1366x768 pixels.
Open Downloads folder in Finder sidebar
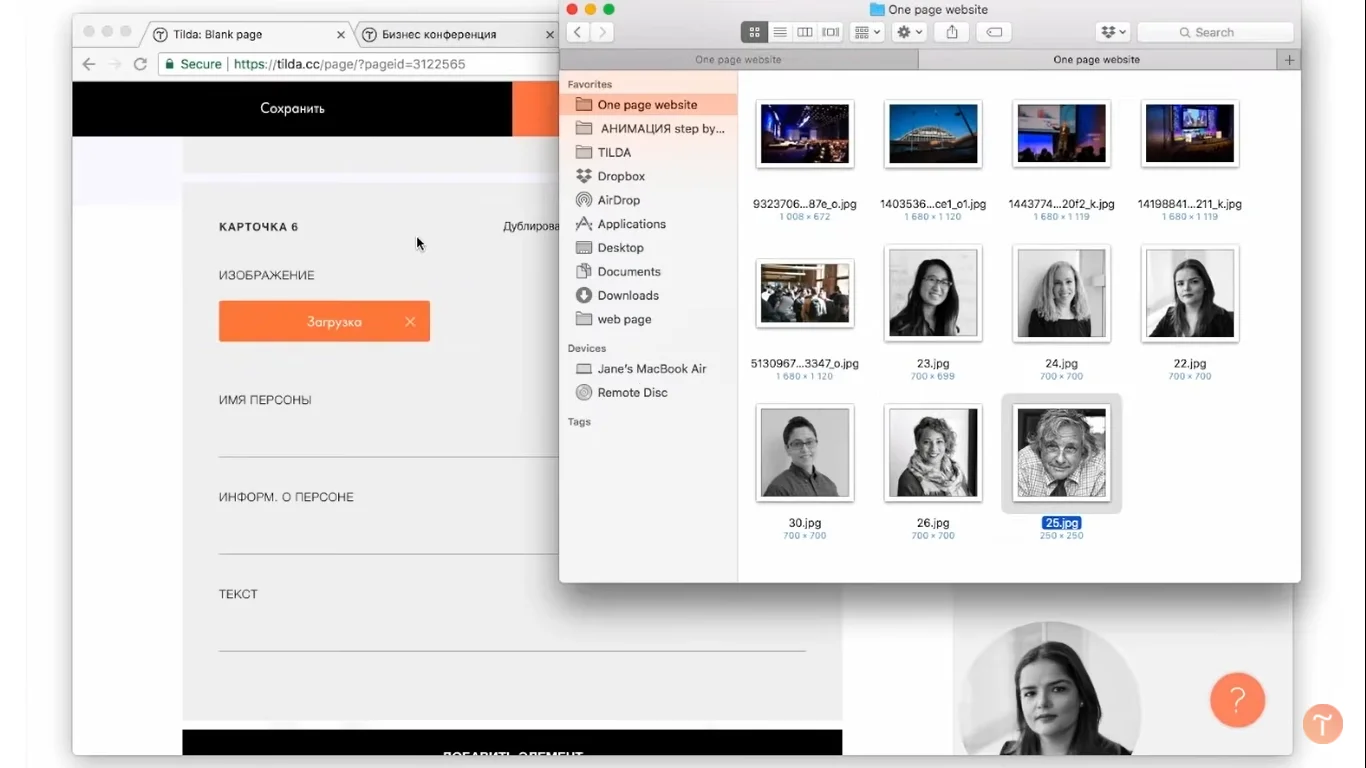point(628,295)
